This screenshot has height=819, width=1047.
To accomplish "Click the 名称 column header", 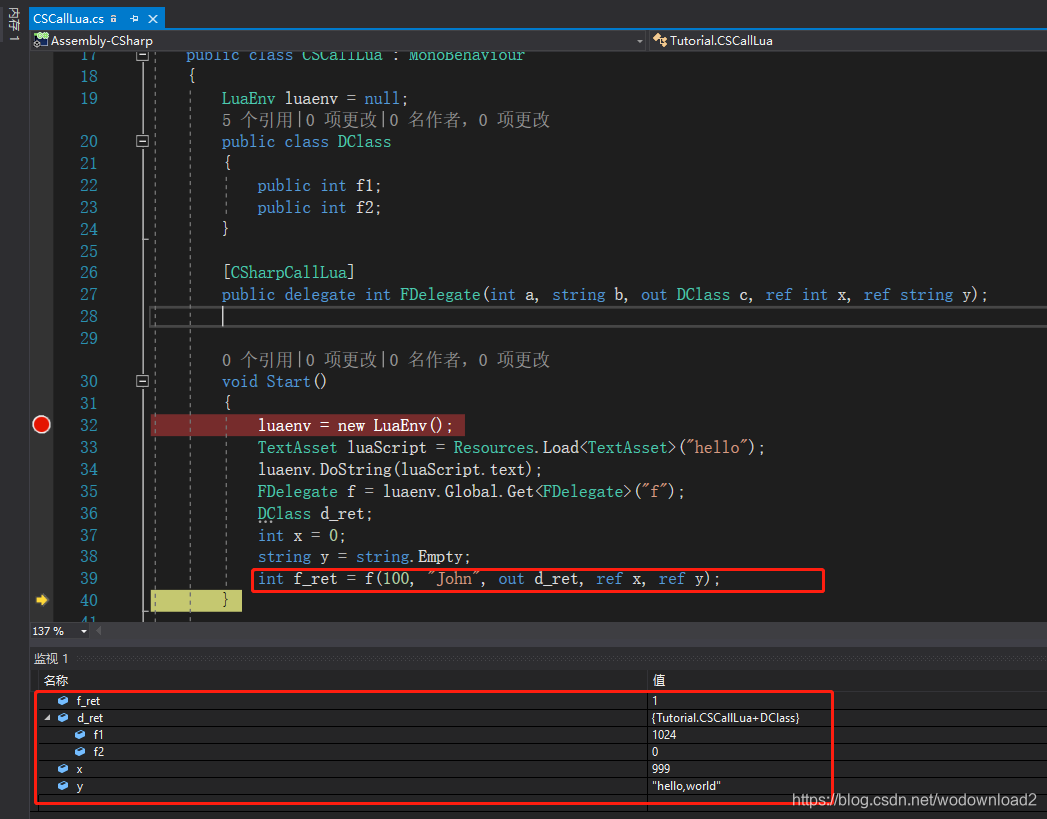I will click(56, 680).
